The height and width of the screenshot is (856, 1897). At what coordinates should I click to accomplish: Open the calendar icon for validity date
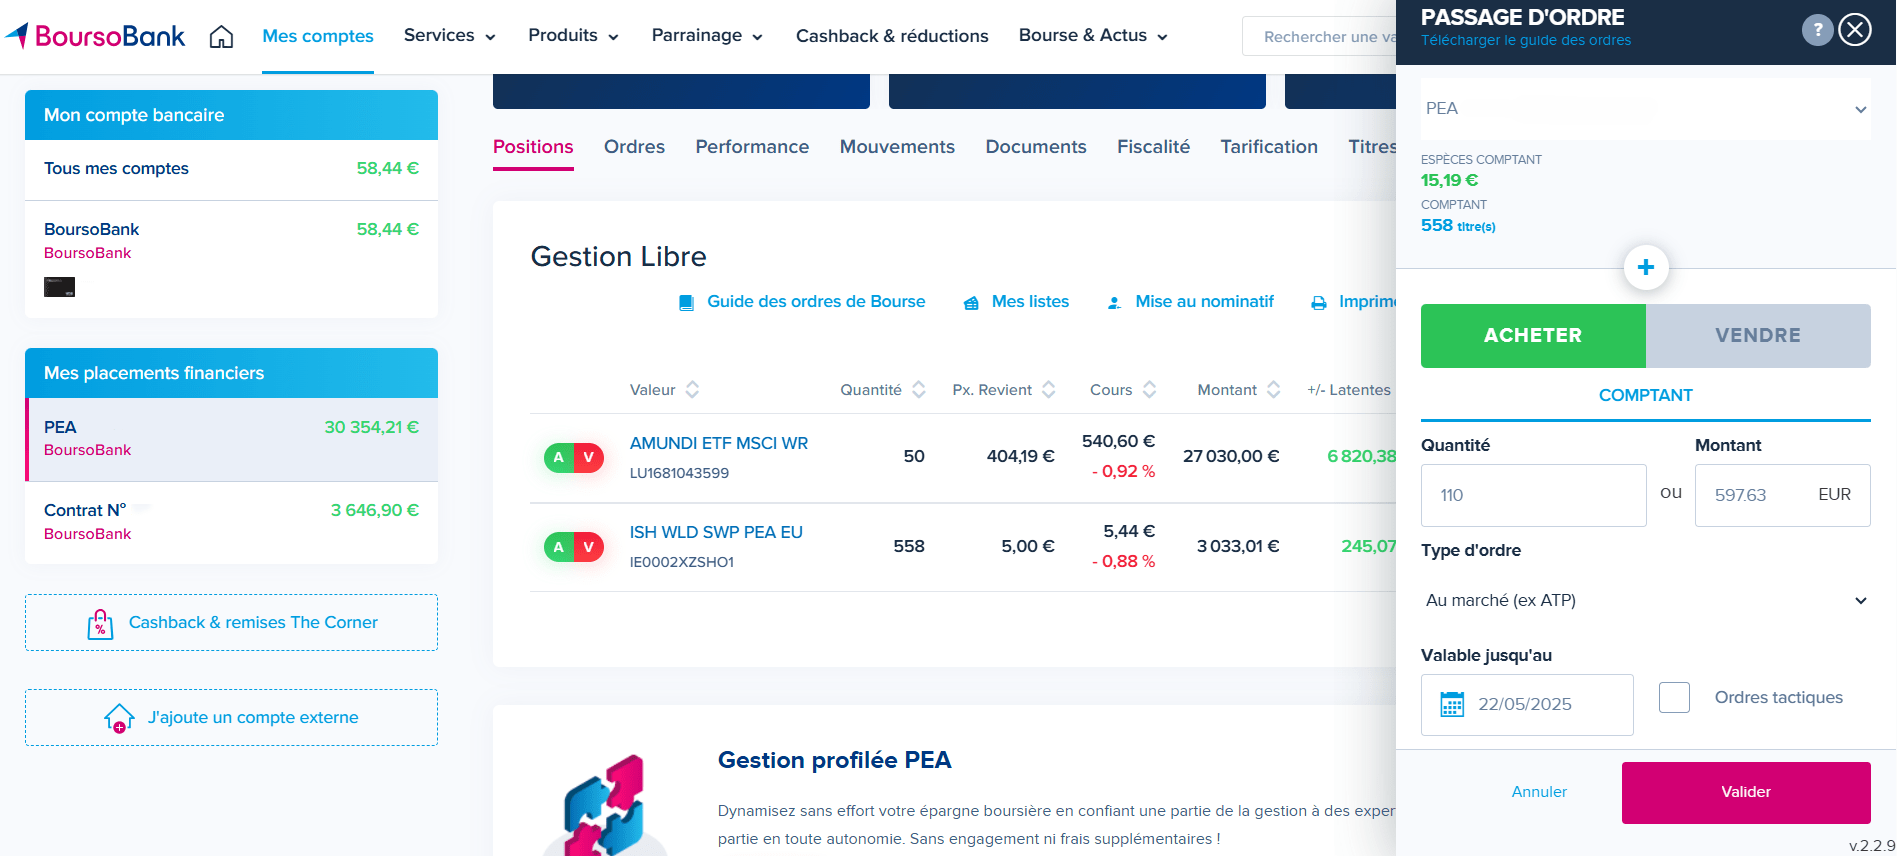[x=1452, y=704]
